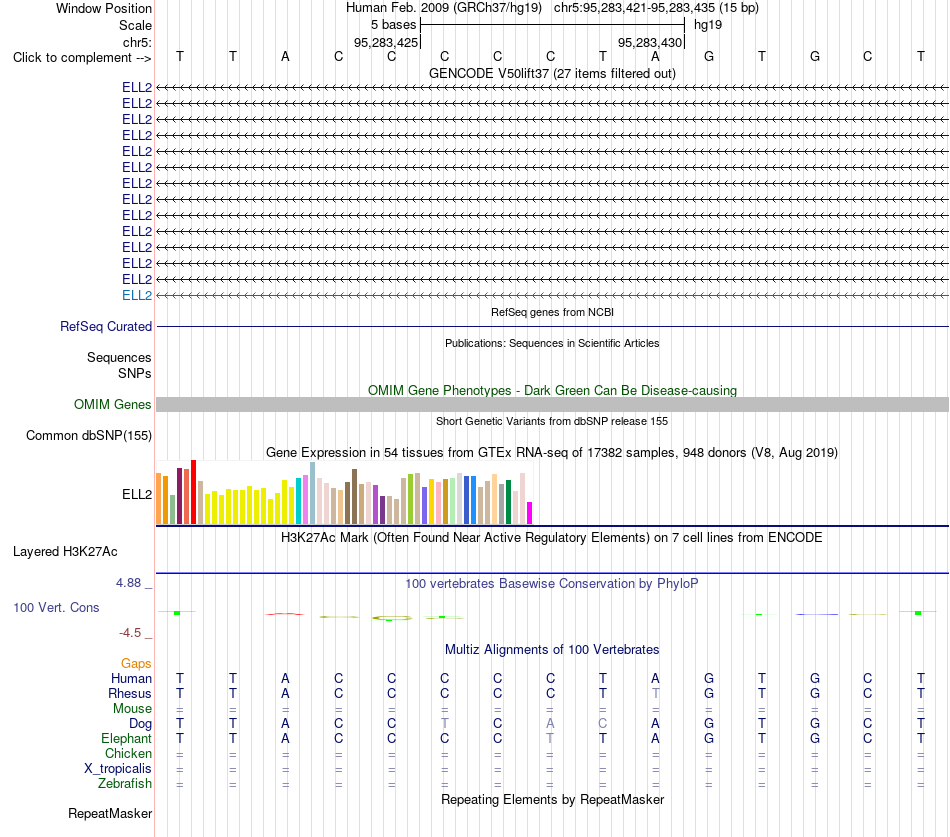
Task: Click the light-blue ELL2 transcript label
Action: point(137,295)
